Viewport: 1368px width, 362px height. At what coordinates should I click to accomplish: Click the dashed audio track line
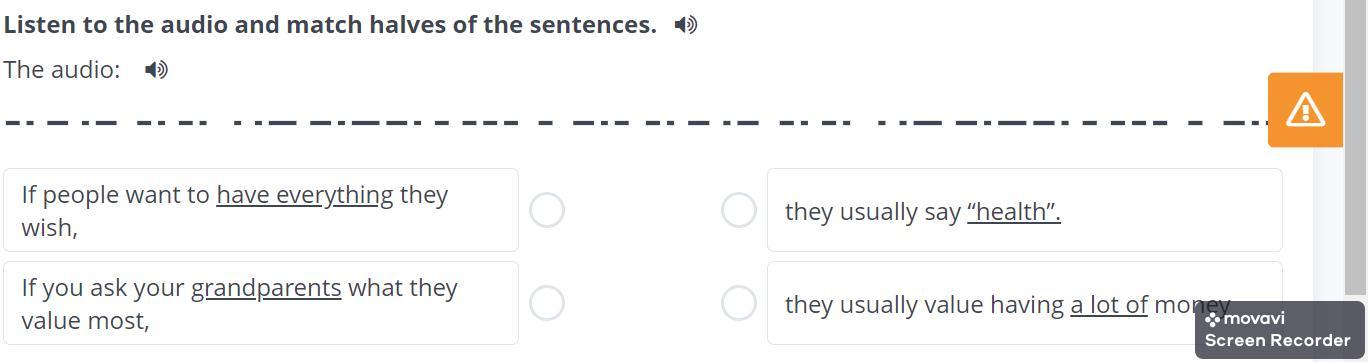tap(636, 123)
